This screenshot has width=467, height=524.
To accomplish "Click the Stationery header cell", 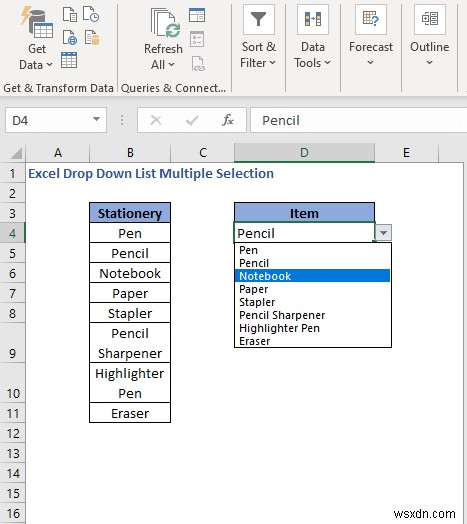I will point(130,213).
